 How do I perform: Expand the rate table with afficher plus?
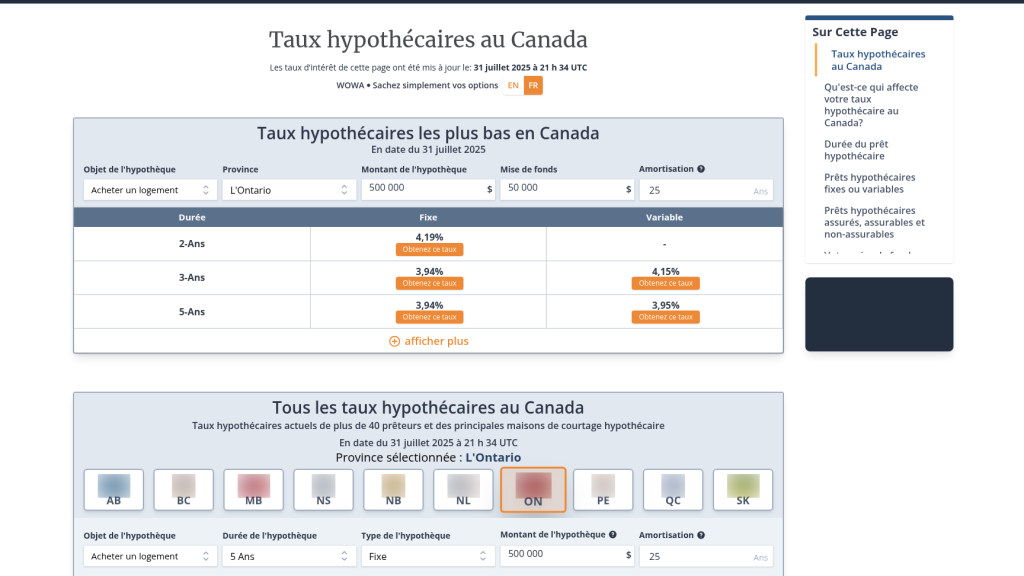click(x=428, y=341)
